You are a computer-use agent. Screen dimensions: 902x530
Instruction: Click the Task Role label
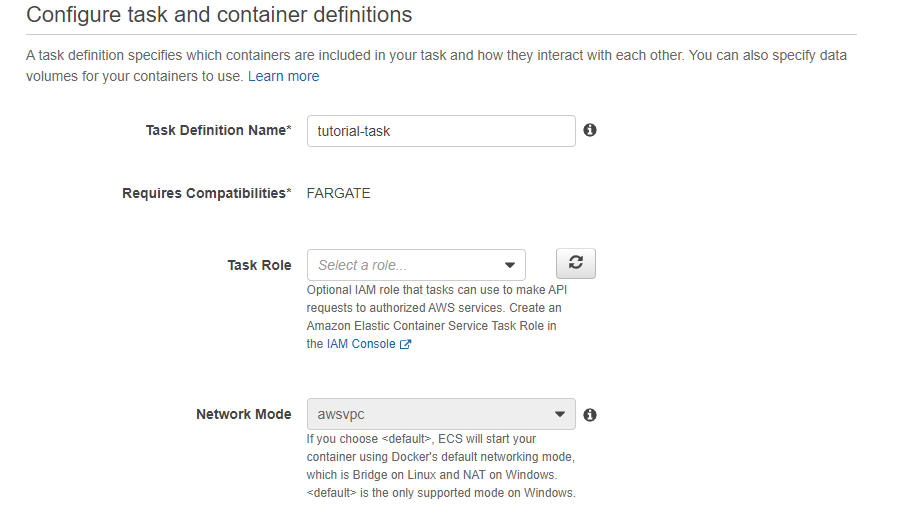click(259, 265)
